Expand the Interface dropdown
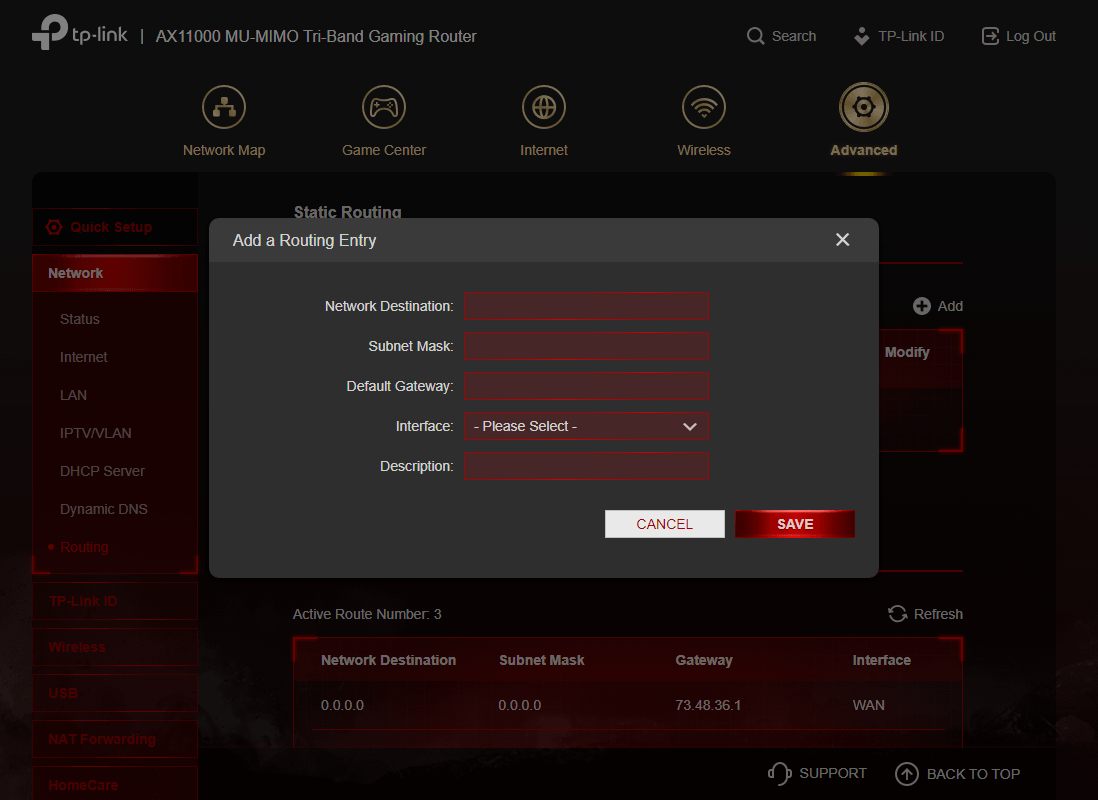 [x=587, y=426]
